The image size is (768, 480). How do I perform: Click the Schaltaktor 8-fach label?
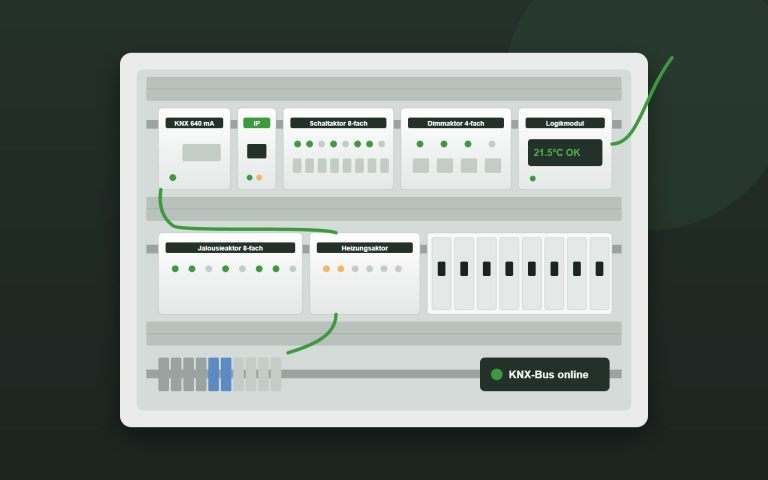coord(338,123)
